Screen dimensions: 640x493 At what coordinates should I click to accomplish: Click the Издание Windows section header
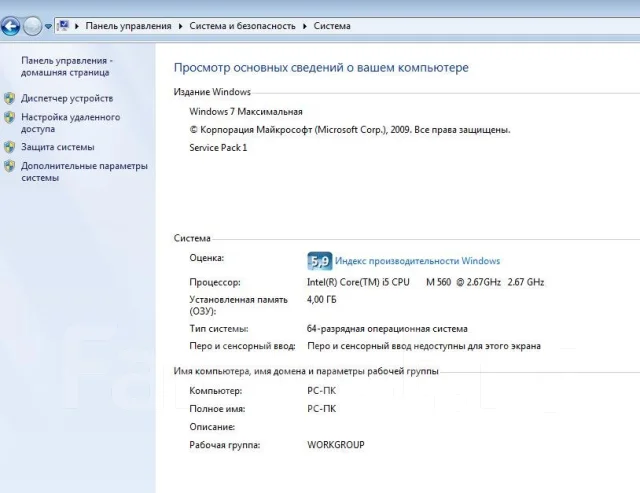tap(212, 92)
